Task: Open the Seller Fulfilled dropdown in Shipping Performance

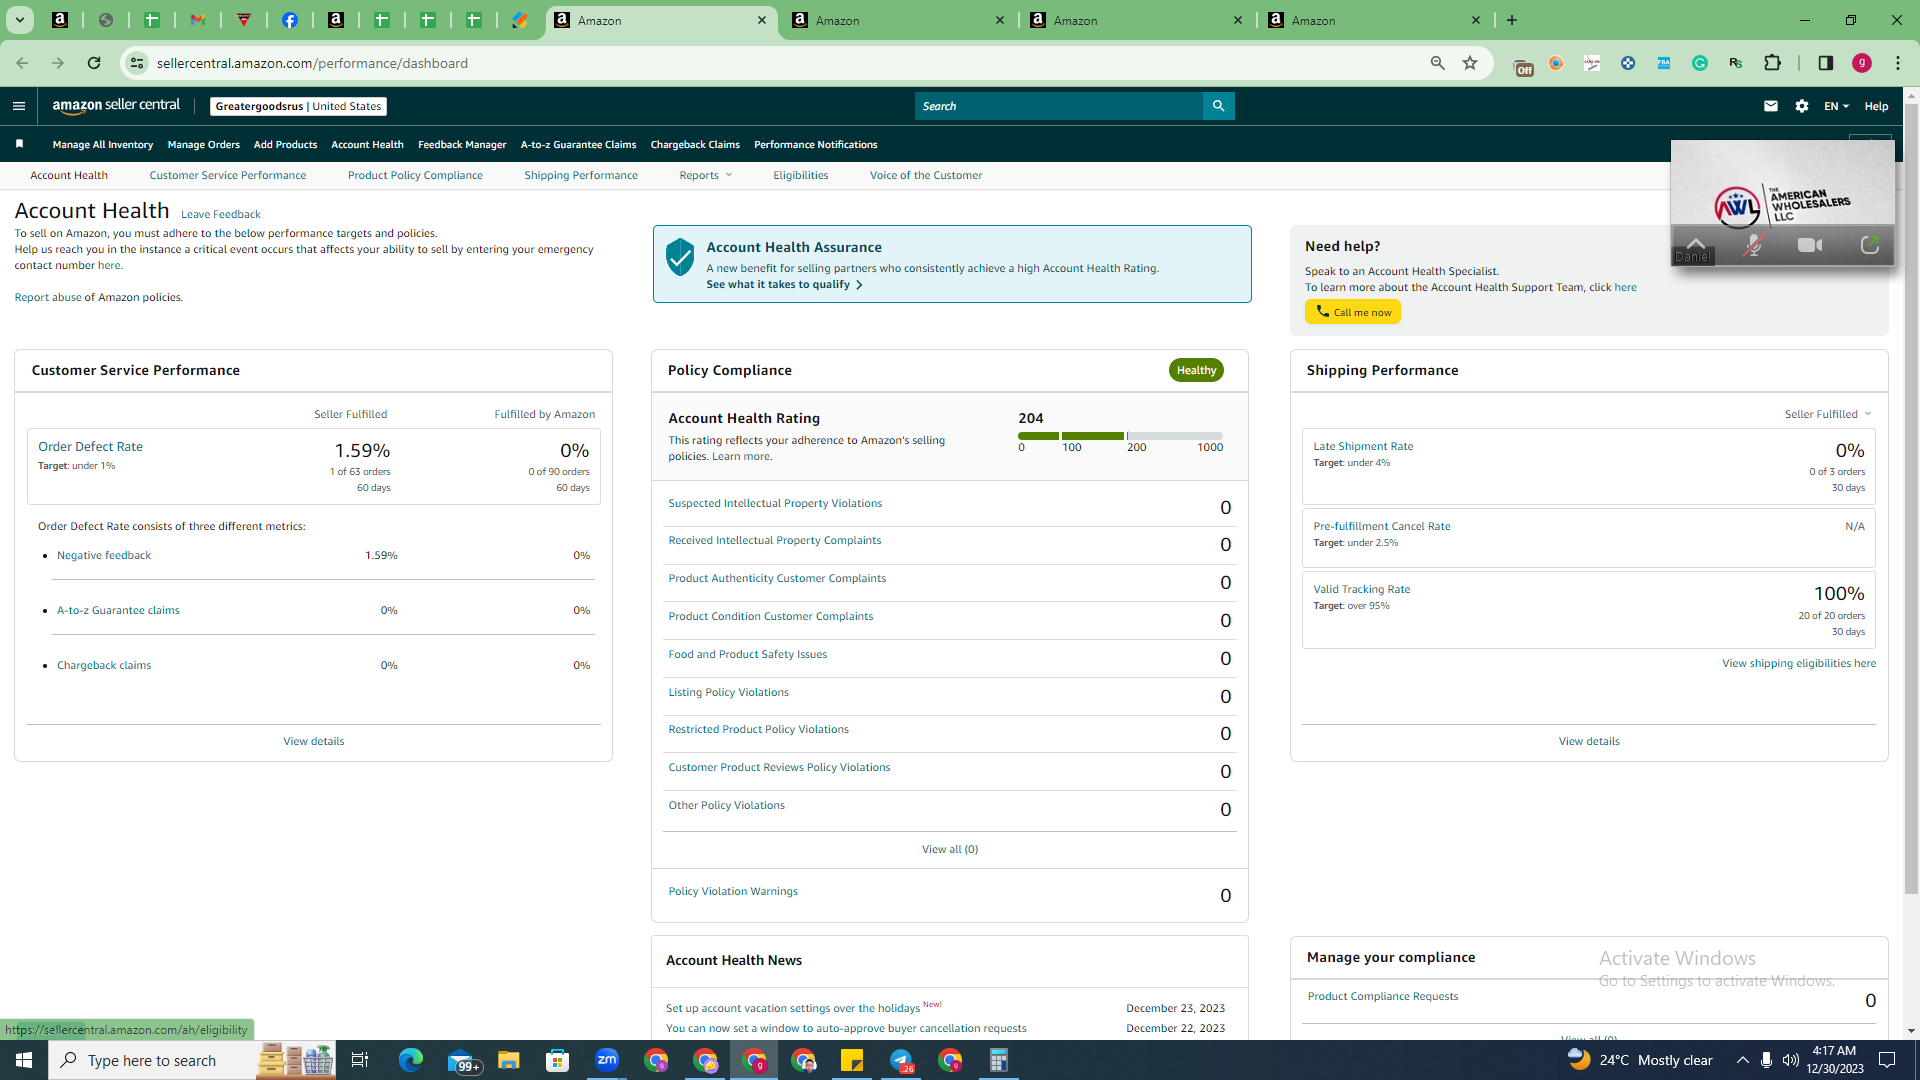Action: click(x=1828, y=414)
